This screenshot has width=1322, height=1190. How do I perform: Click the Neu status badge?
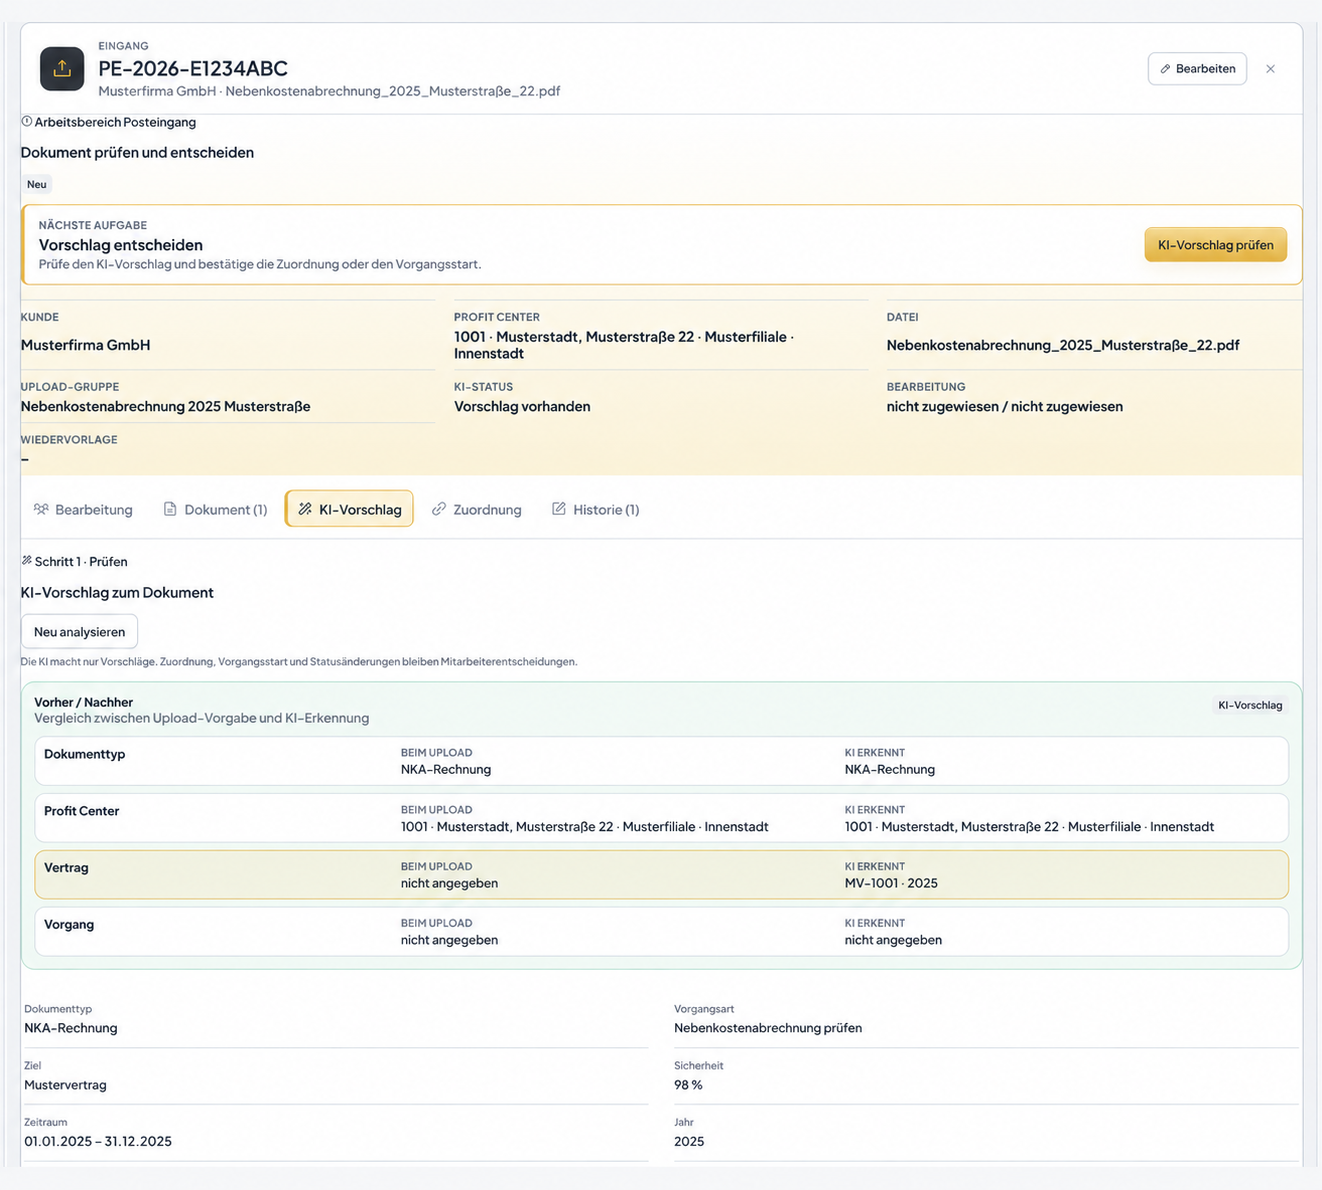click(37, 184)
